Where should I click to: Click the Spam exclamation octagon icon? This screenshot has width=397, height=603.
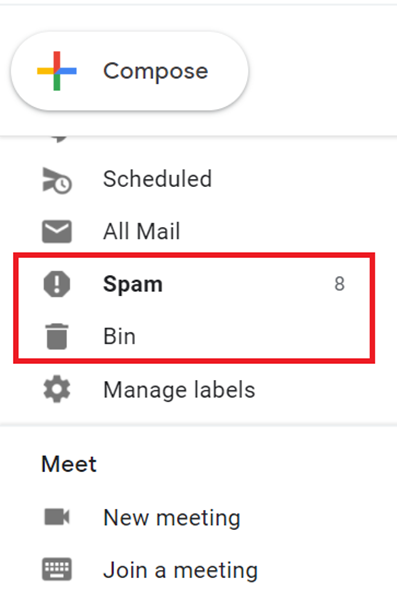(x=57, y=284)
